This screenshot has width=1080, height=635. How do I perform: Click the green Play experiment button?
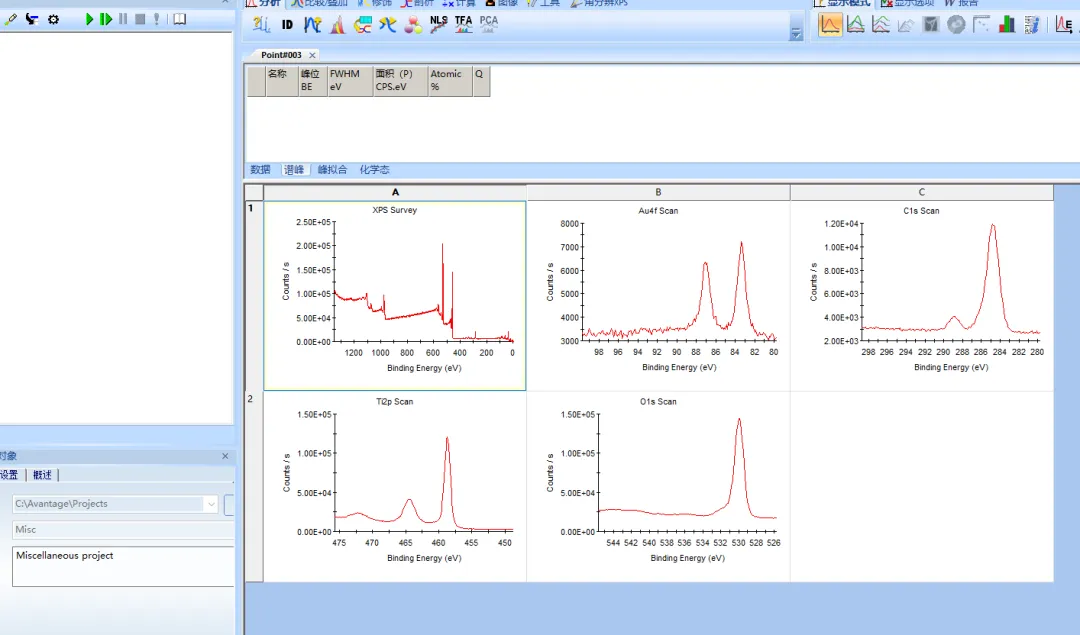pos(90,19)
